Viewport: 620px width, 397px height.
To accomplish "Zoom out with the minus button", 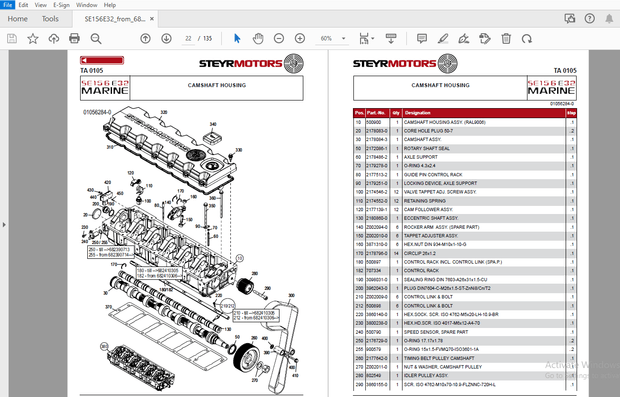I will click(279, 38).
